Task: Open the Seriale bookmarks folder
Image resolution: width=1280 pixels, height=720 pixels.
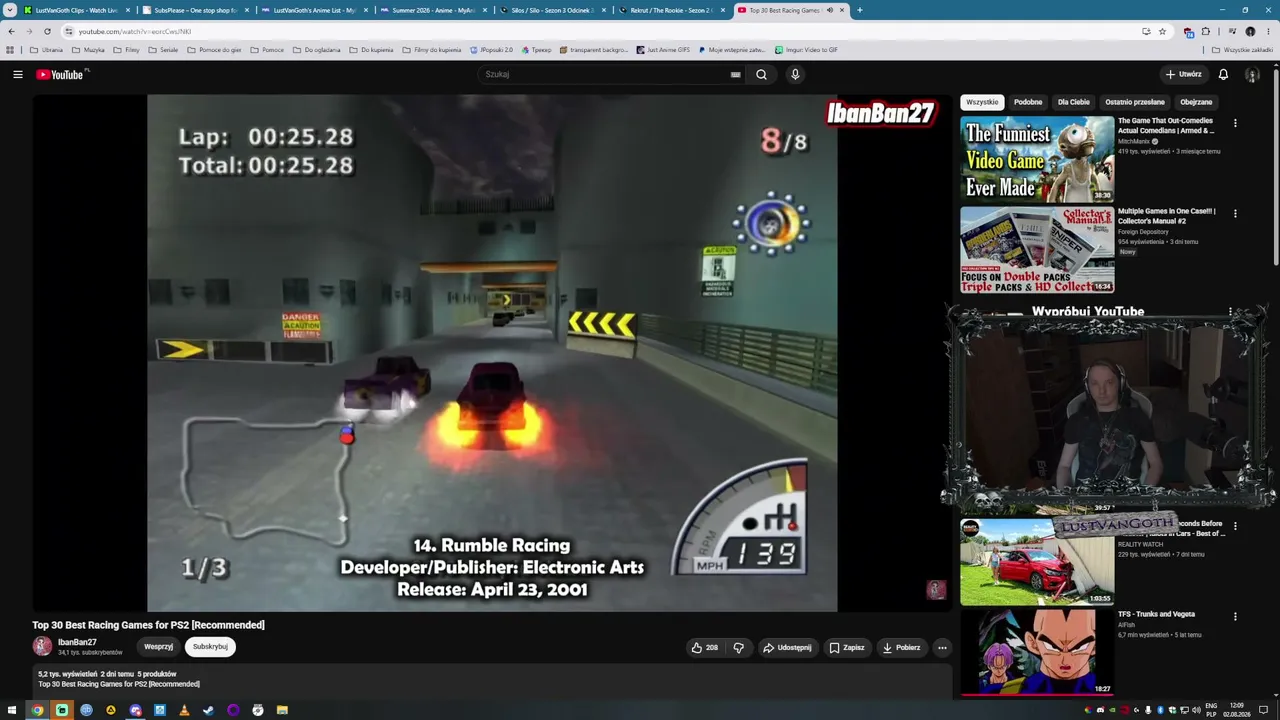Action: [x=163, y=49]
